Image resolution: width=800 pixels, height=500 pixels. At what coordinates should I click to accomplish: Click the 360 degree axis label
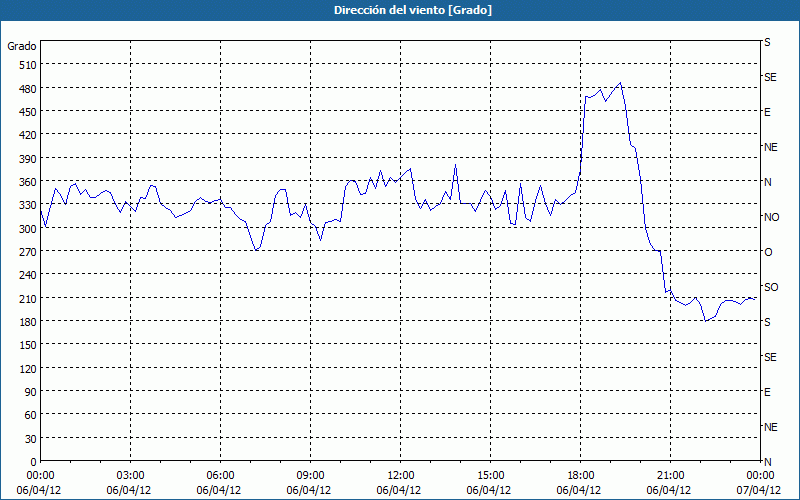click(29, 182)
